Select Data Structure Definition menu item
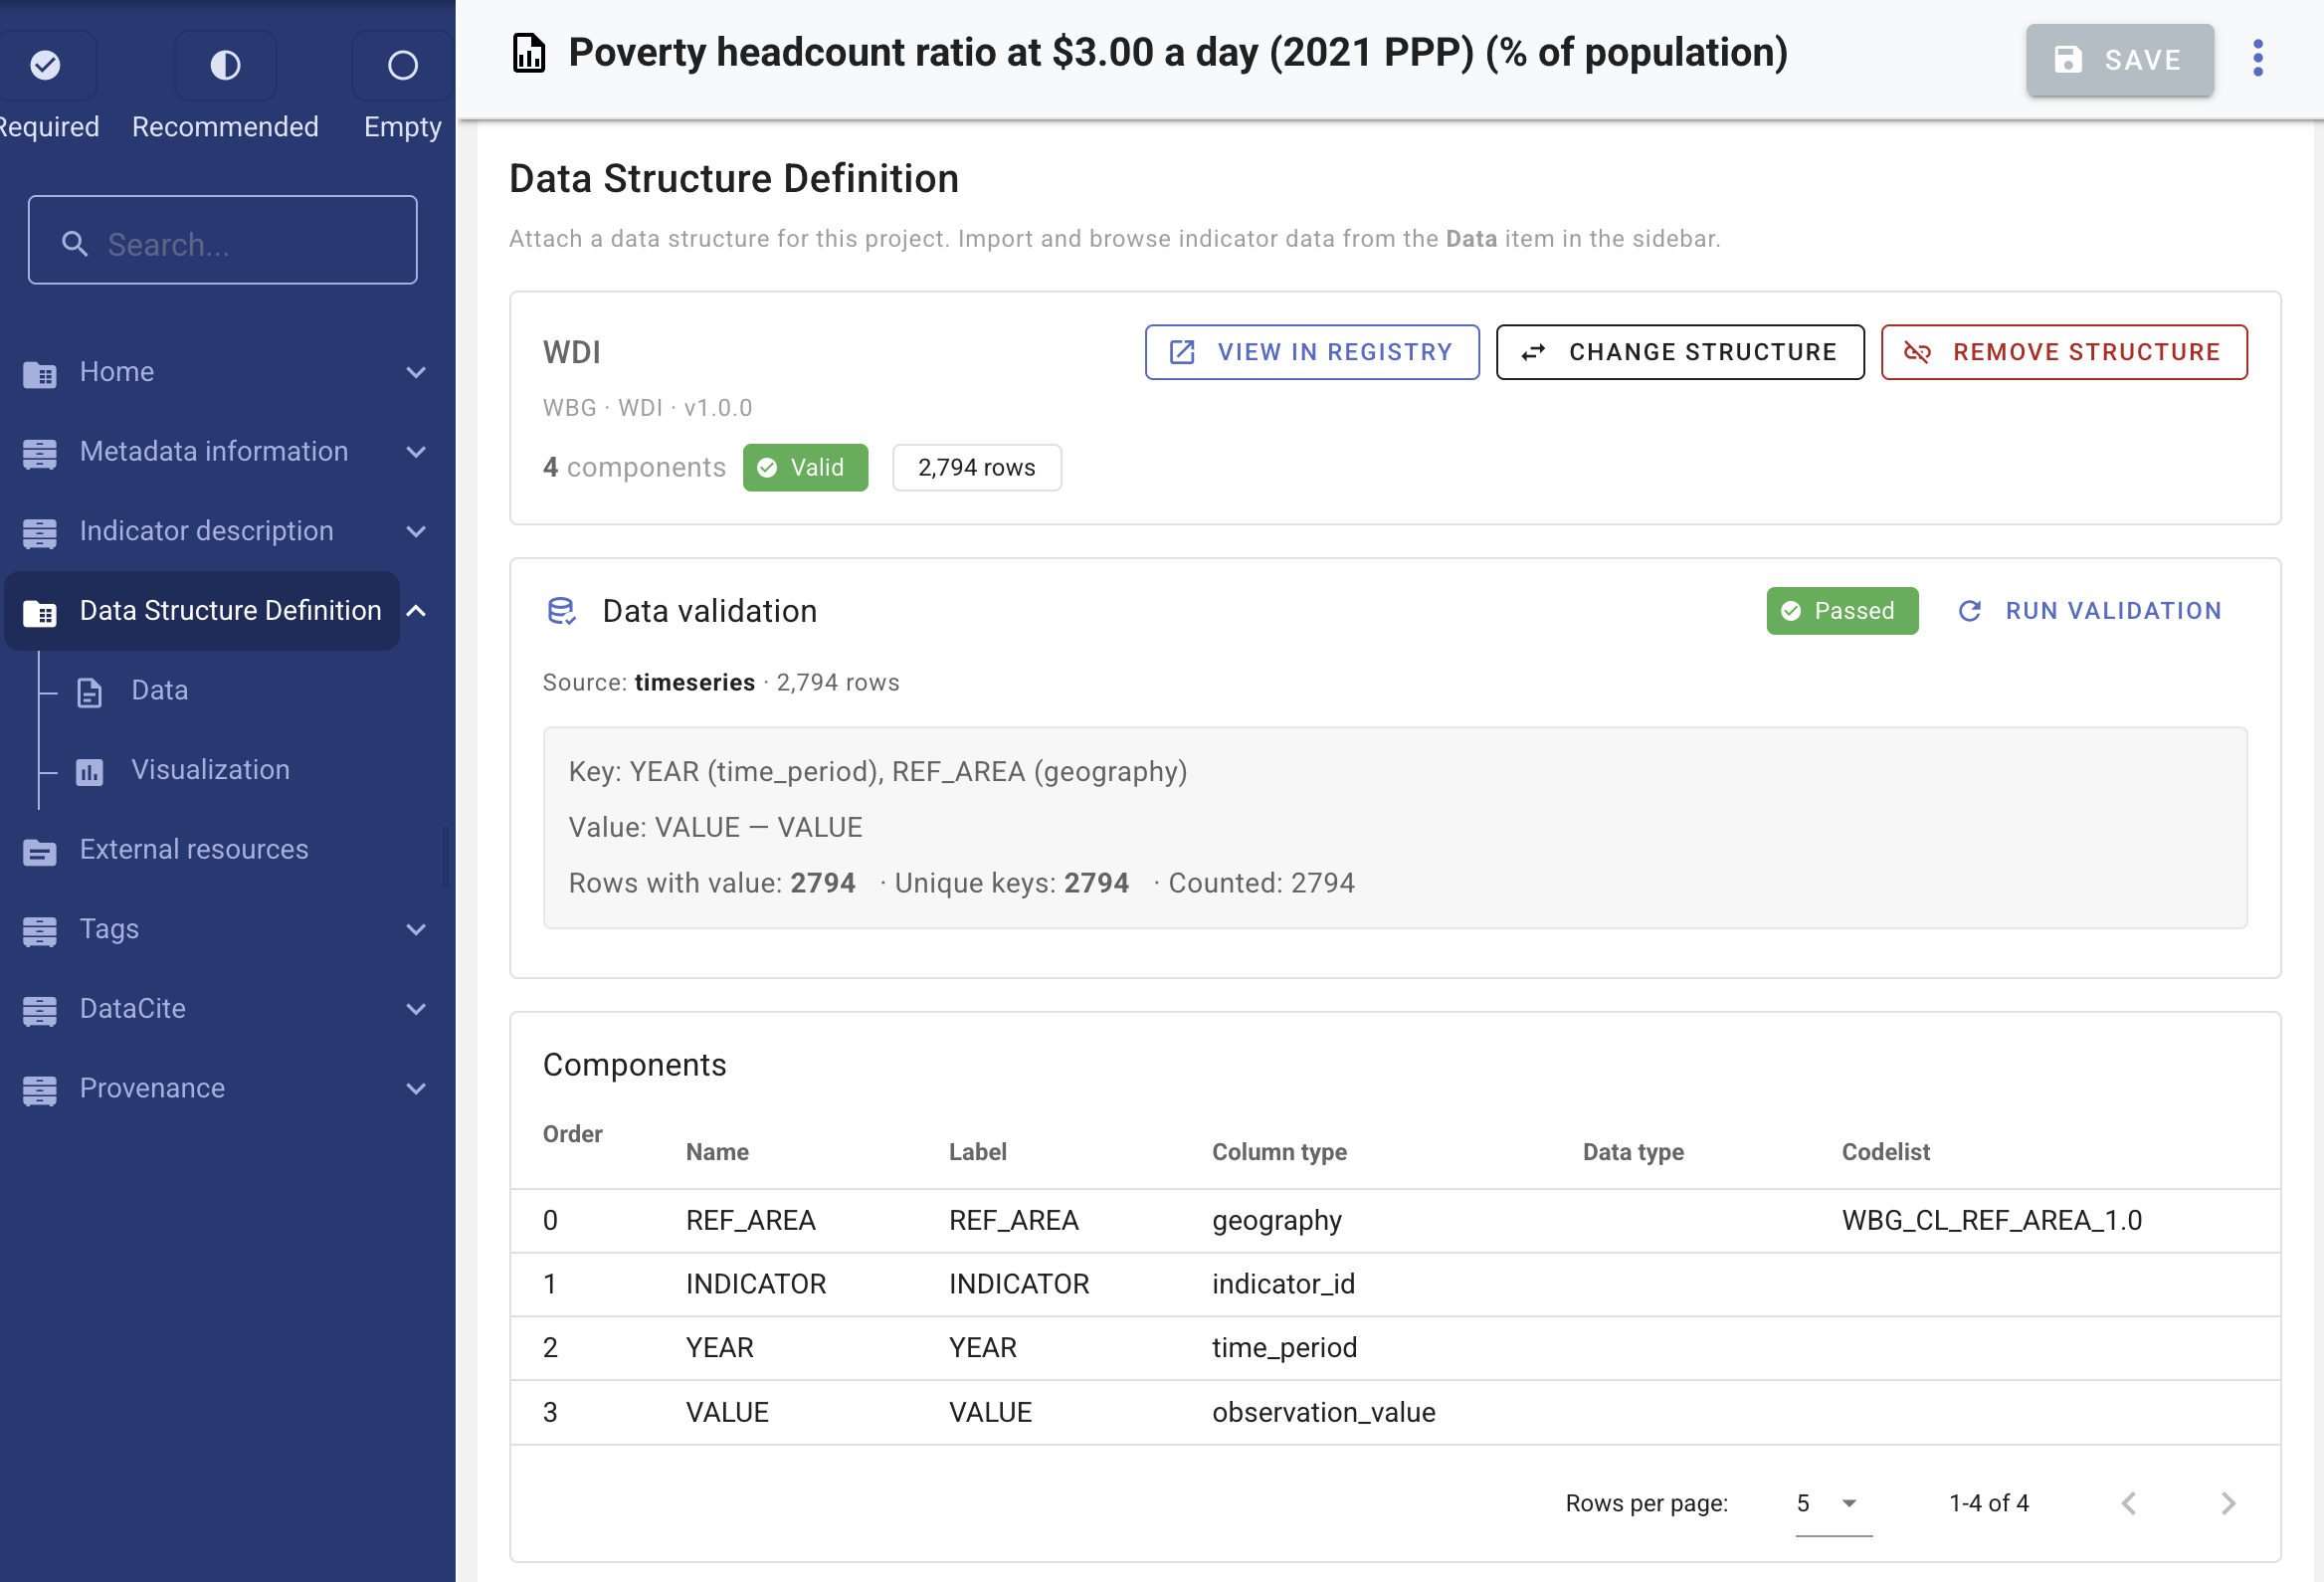 point(231,610)
